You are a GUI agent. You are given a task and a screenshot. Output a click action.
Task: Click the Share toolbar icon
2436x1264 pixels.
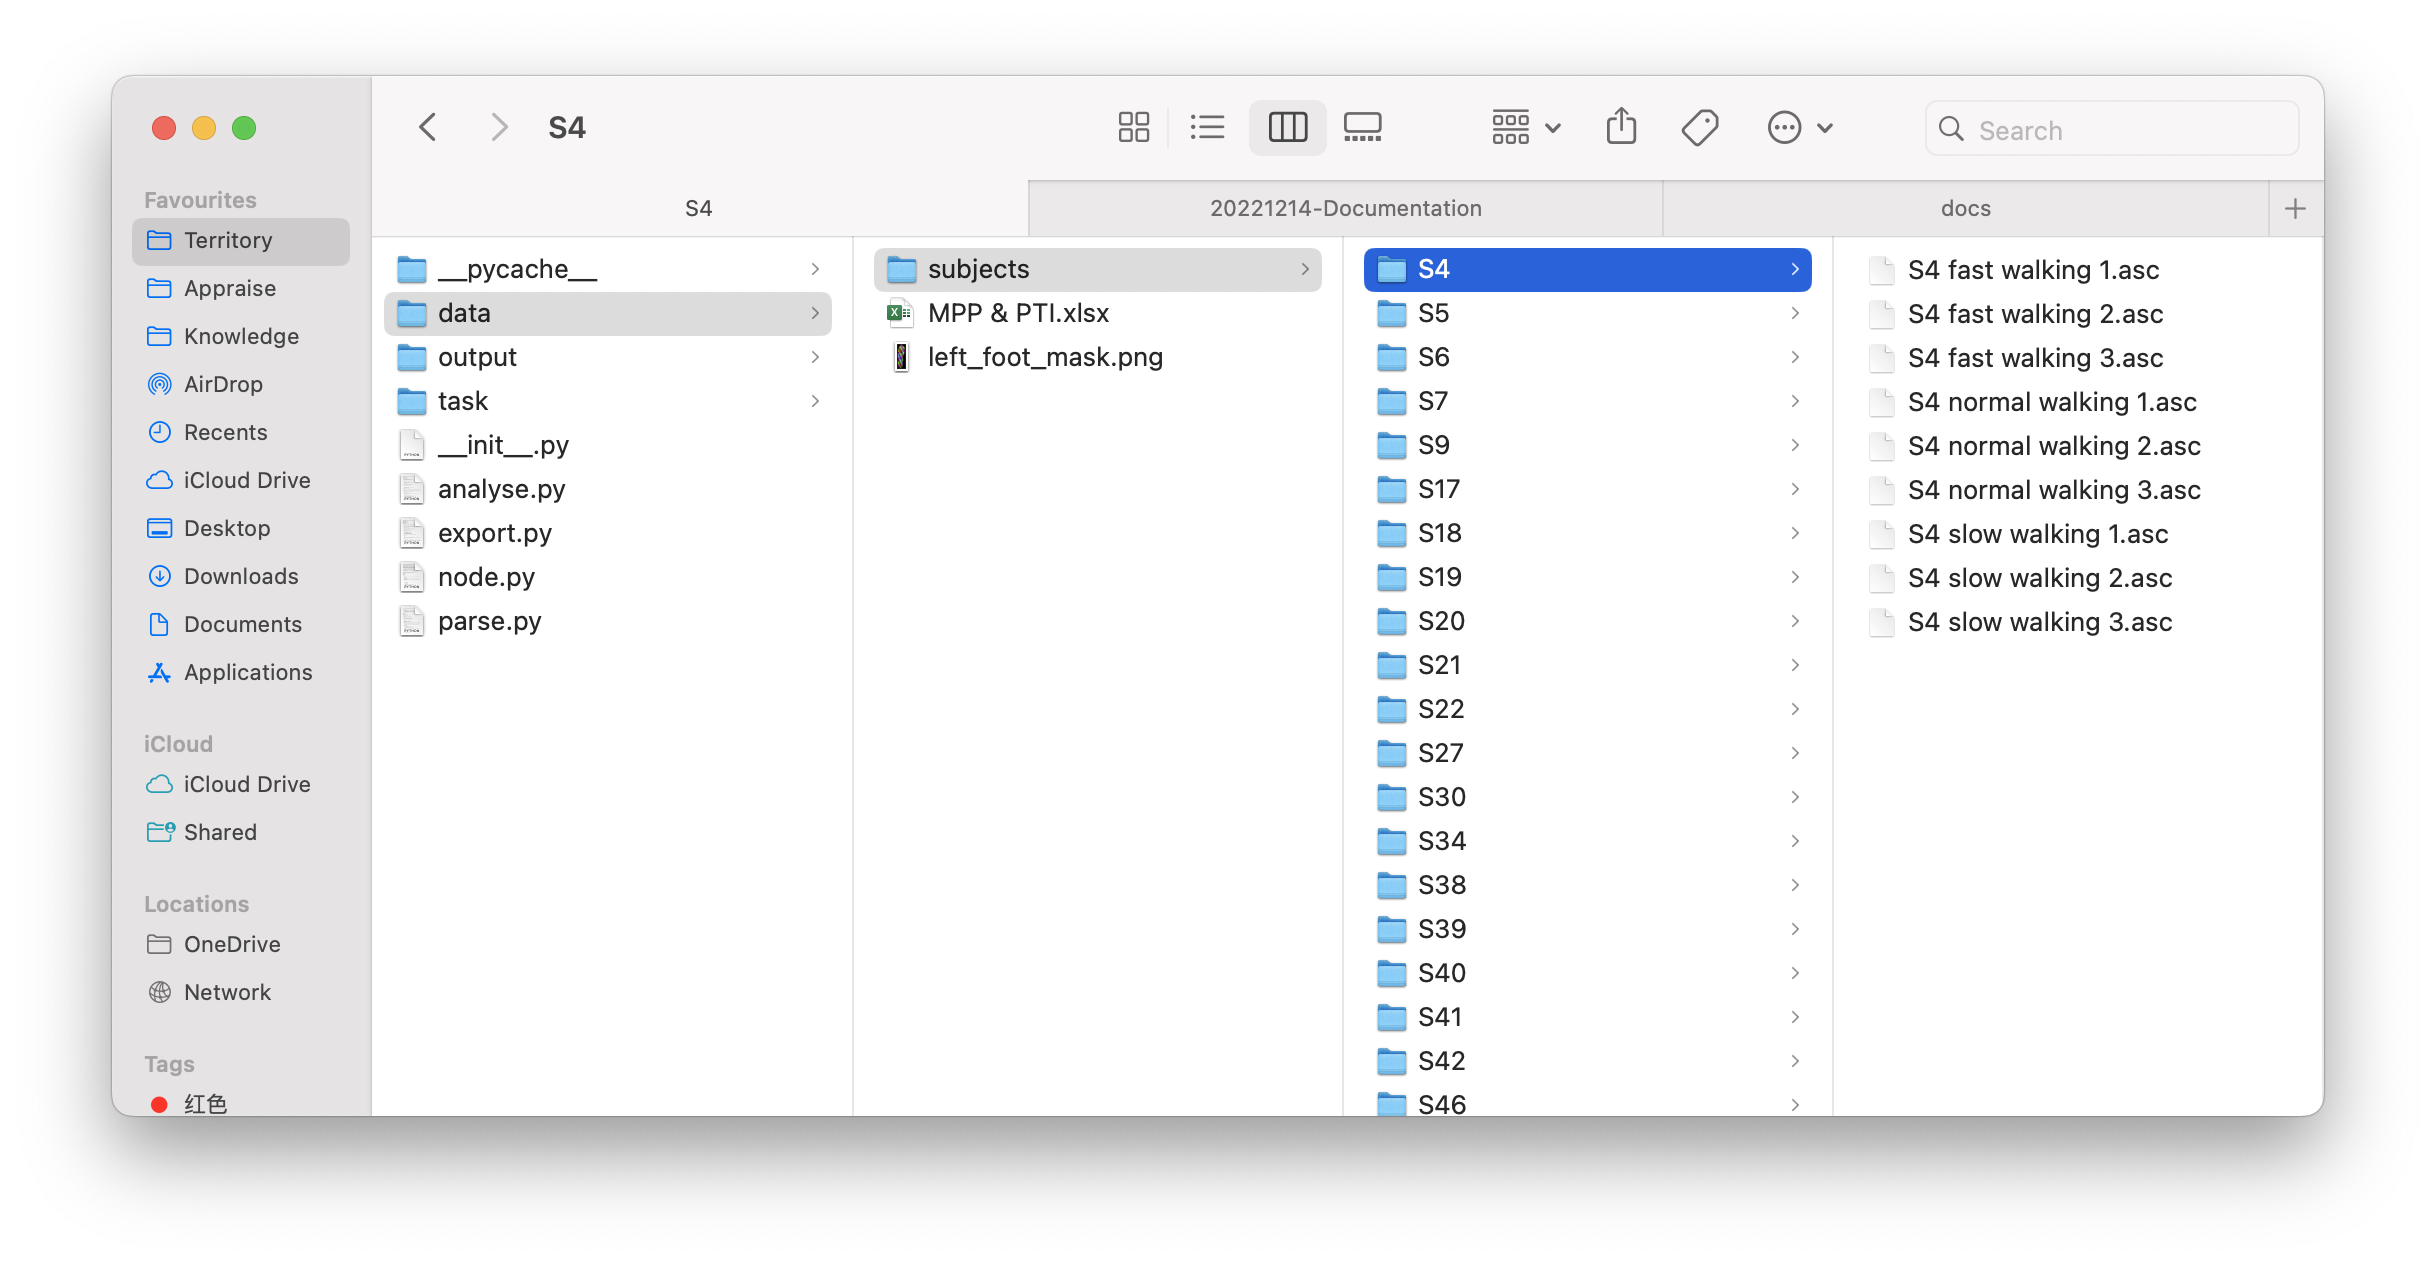(1621, 128)
